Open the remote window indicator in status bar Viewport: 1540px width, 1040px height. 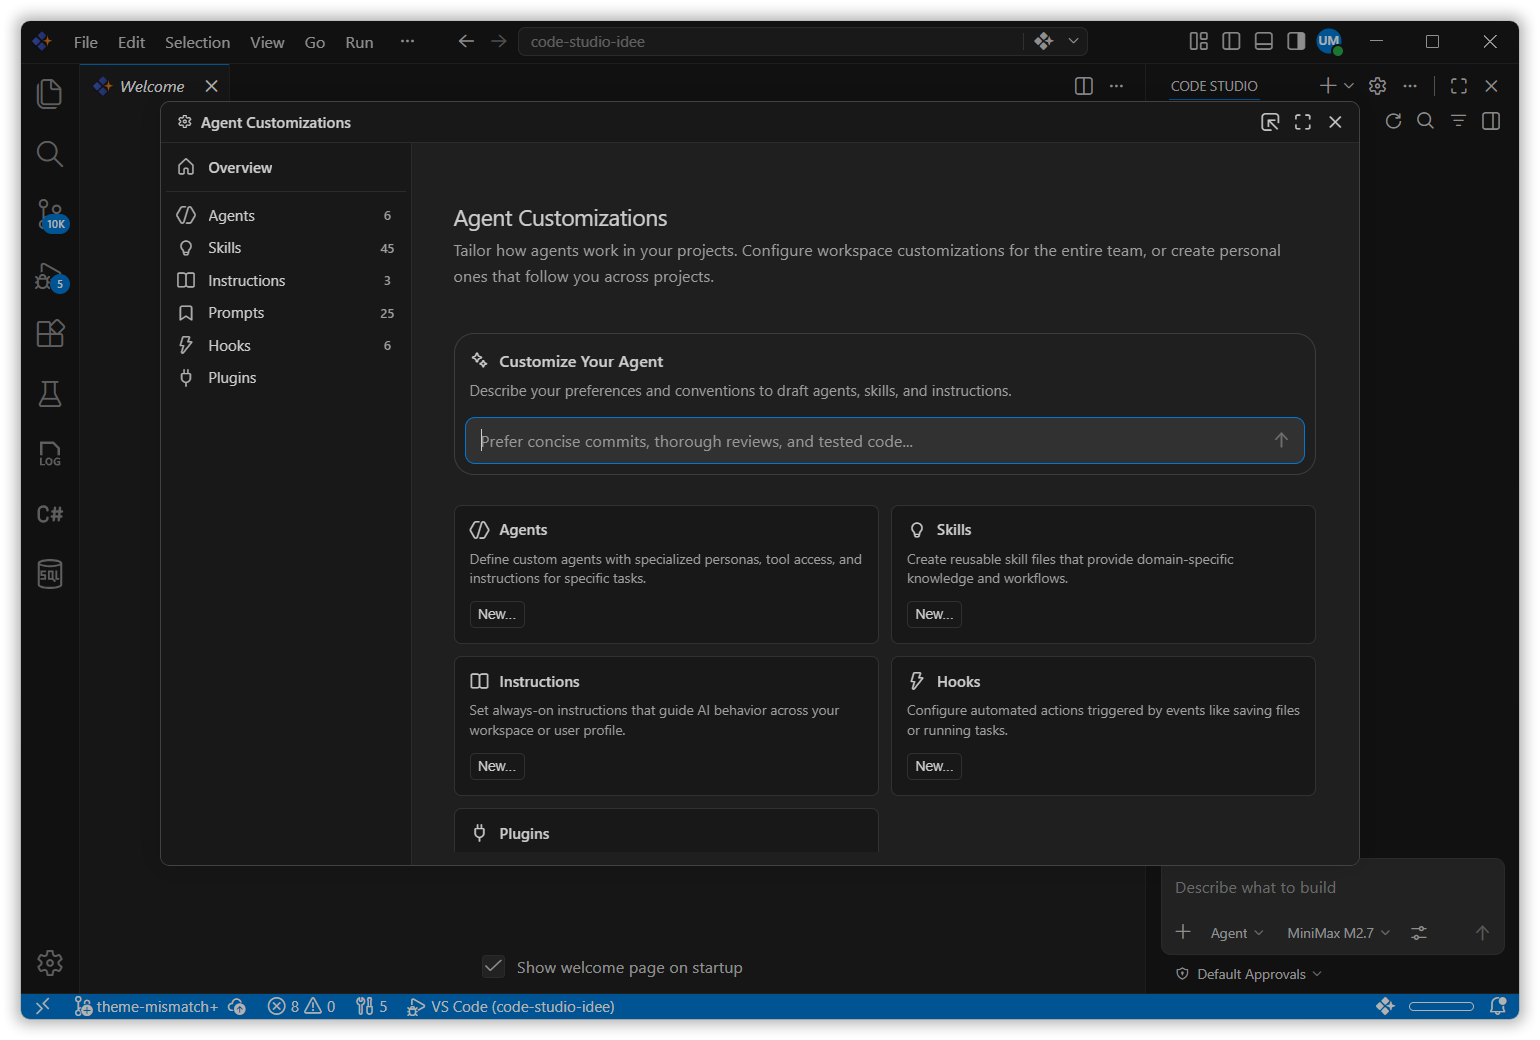click(43, 1006)
